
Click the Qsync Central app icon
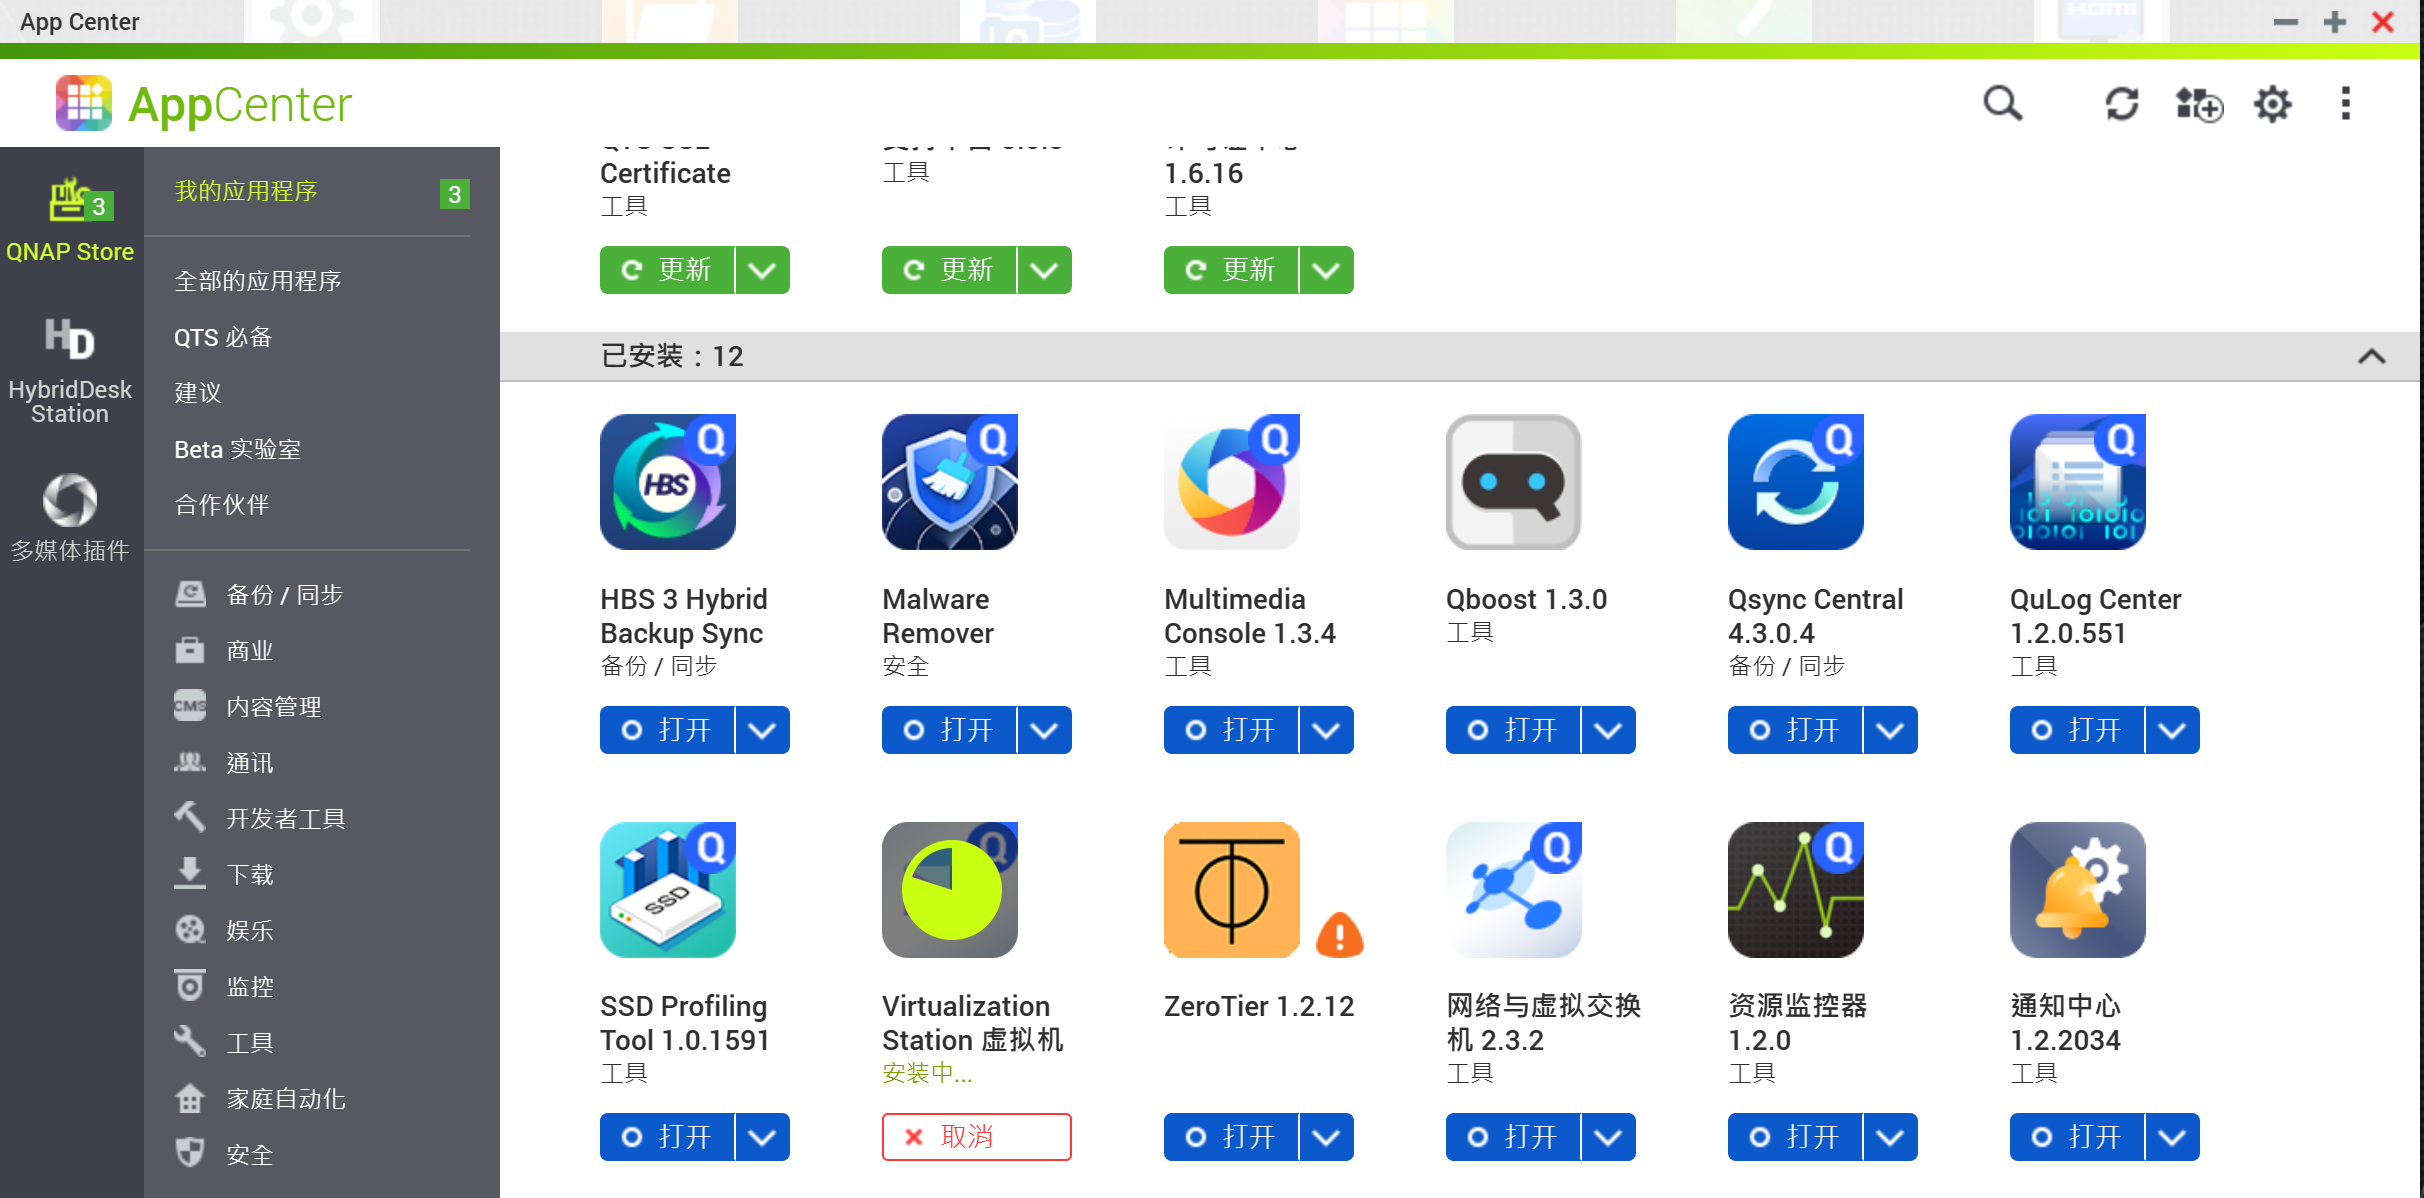(x=1796, y=482)
